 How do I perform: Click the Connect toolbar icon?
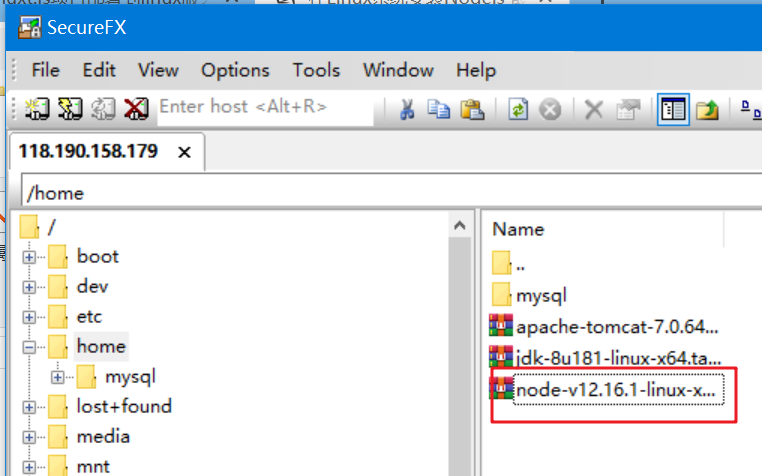pos(37,108)
